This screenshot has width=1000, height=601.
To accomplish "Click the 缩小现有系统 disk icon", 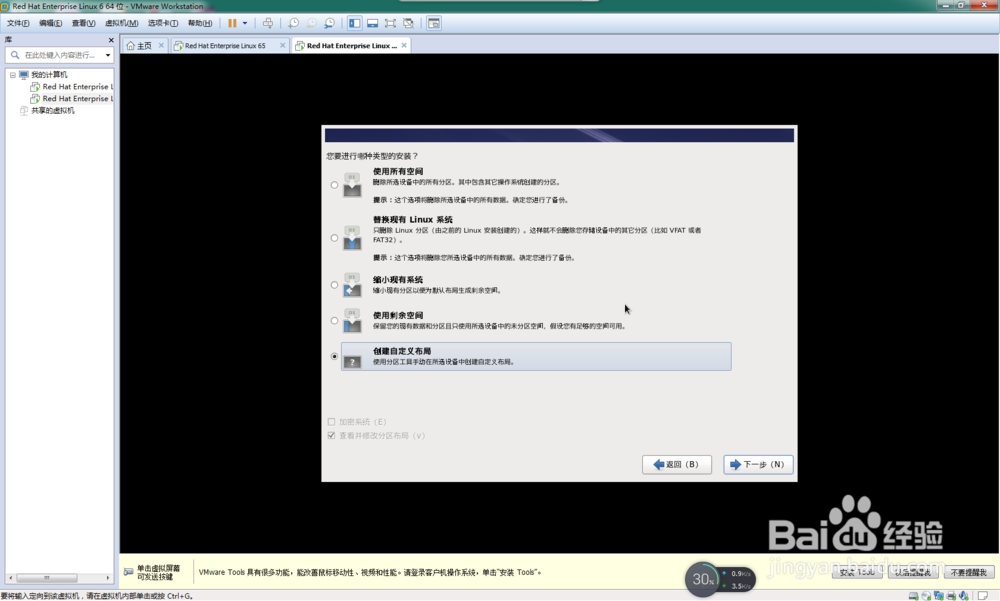I will tap(352, 285).
